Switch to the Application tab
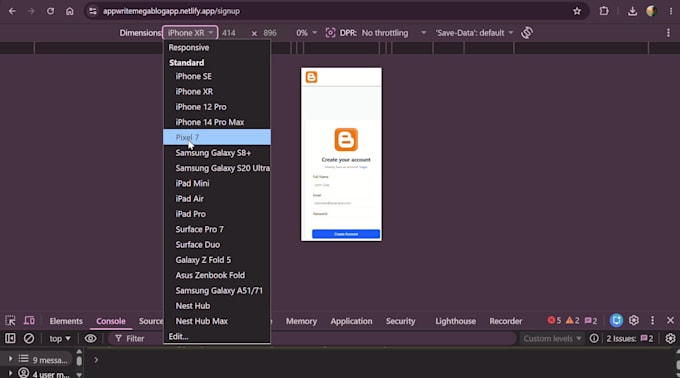This screenshot has width=680, height=378. point(351,321)
